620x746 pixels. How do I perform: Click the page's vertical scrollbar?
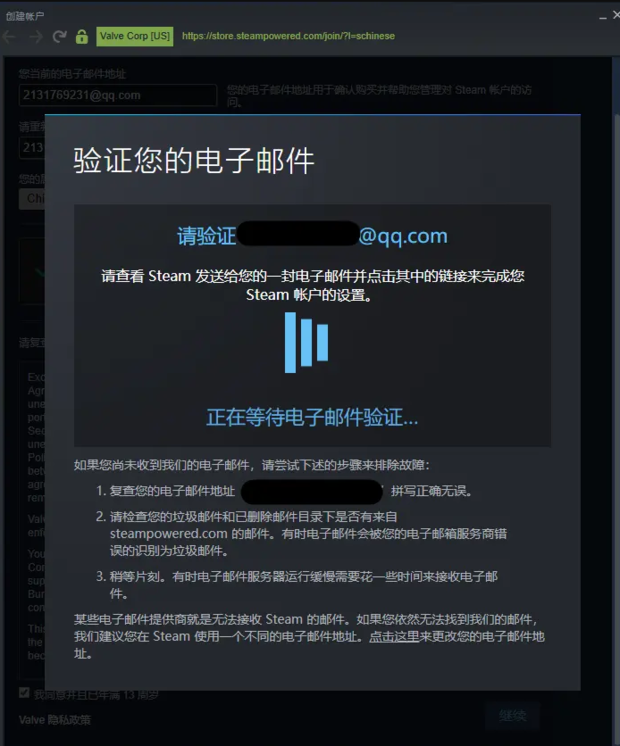pyautogui.click(x=616, y=400)
